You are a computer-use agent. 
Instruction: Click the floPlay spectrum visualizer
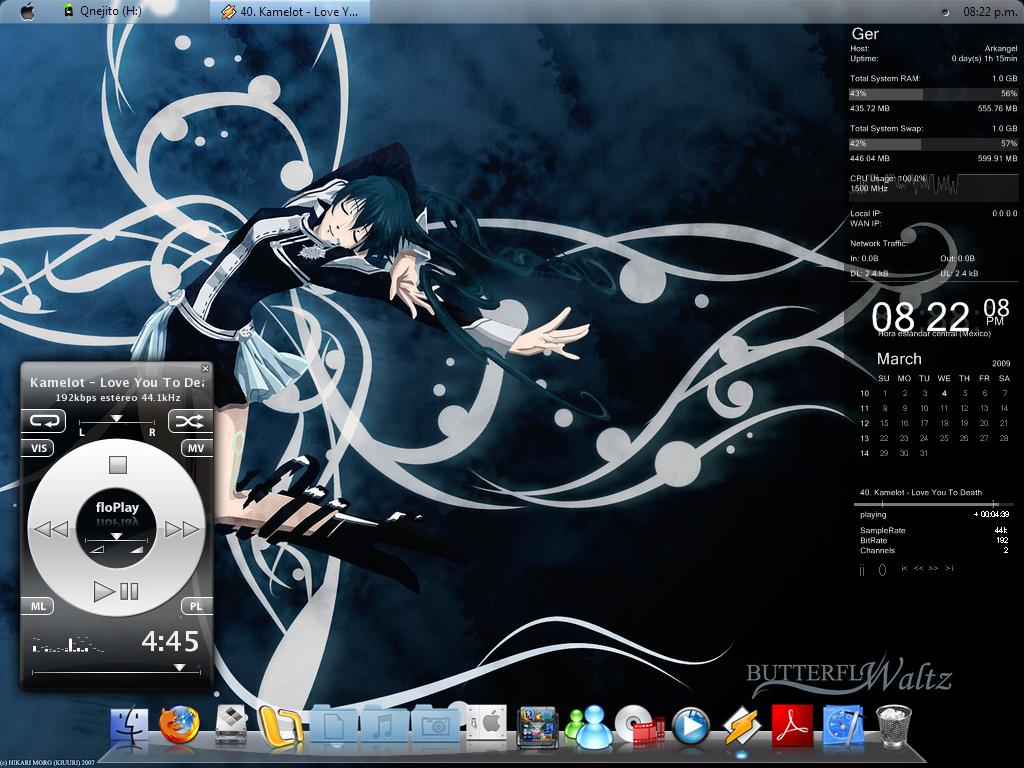pyautogui.click(x=69, y=645)
